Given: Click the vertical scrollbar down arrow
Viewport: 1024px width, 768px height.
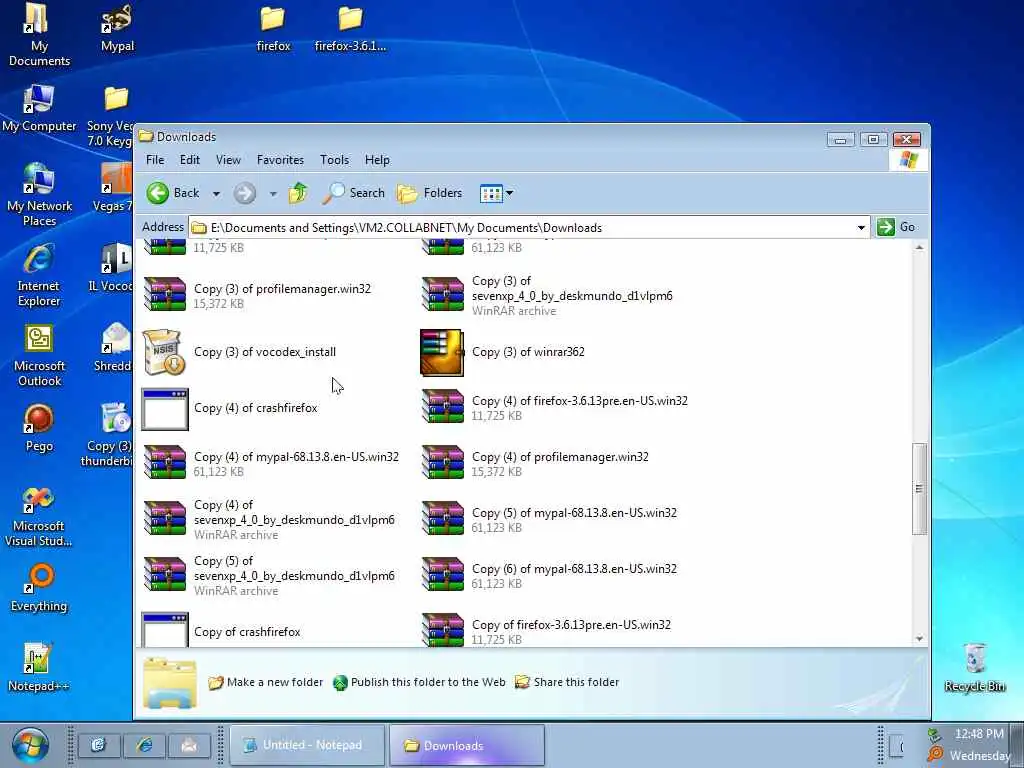Looking at the screenshot, I should point(919,639).
